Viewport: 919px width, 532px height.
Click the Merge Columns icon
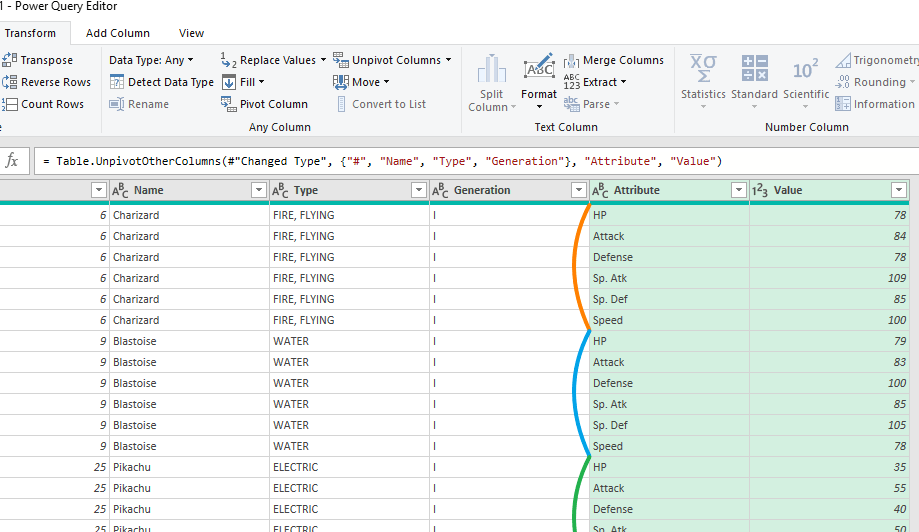click(x=571, y=60)
